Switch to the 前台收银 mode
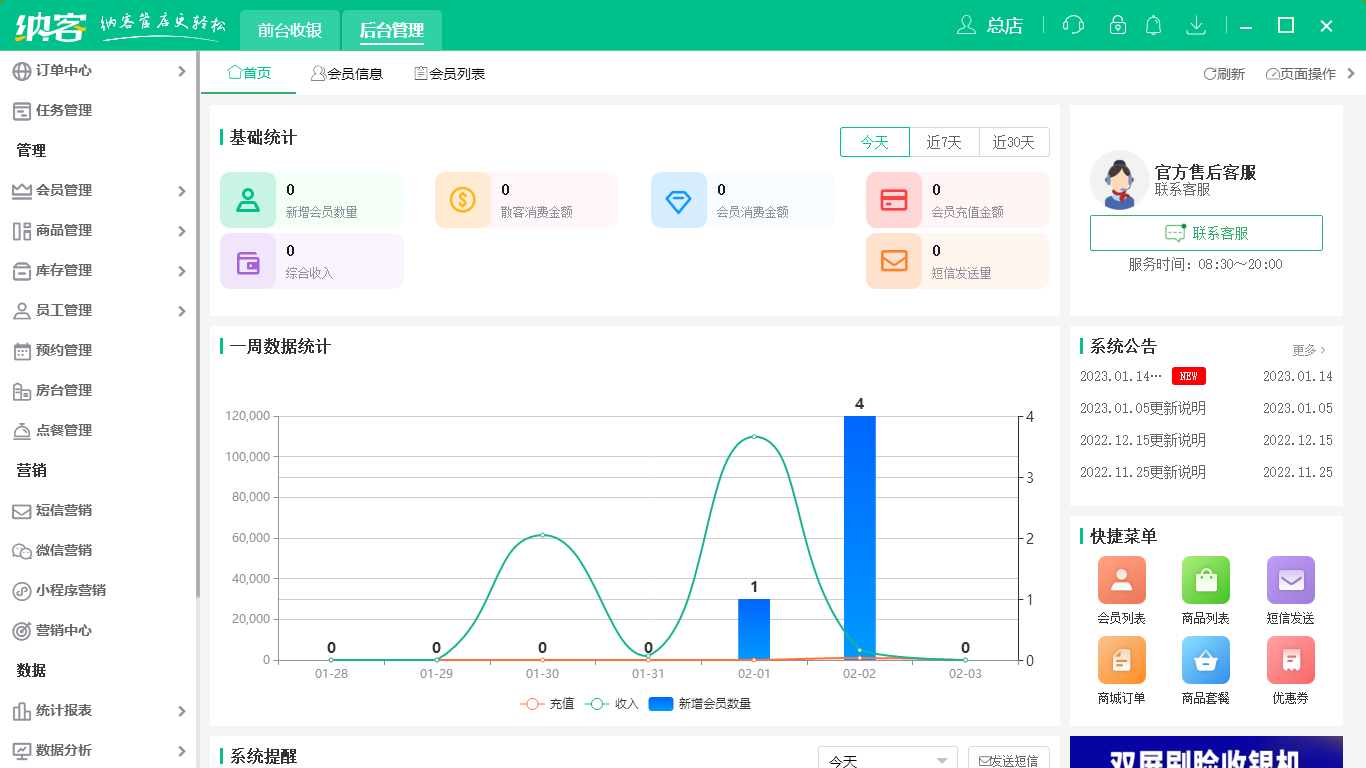Image resolution: width=1366 pixels, height=768 pixels. tap(287, 30)
